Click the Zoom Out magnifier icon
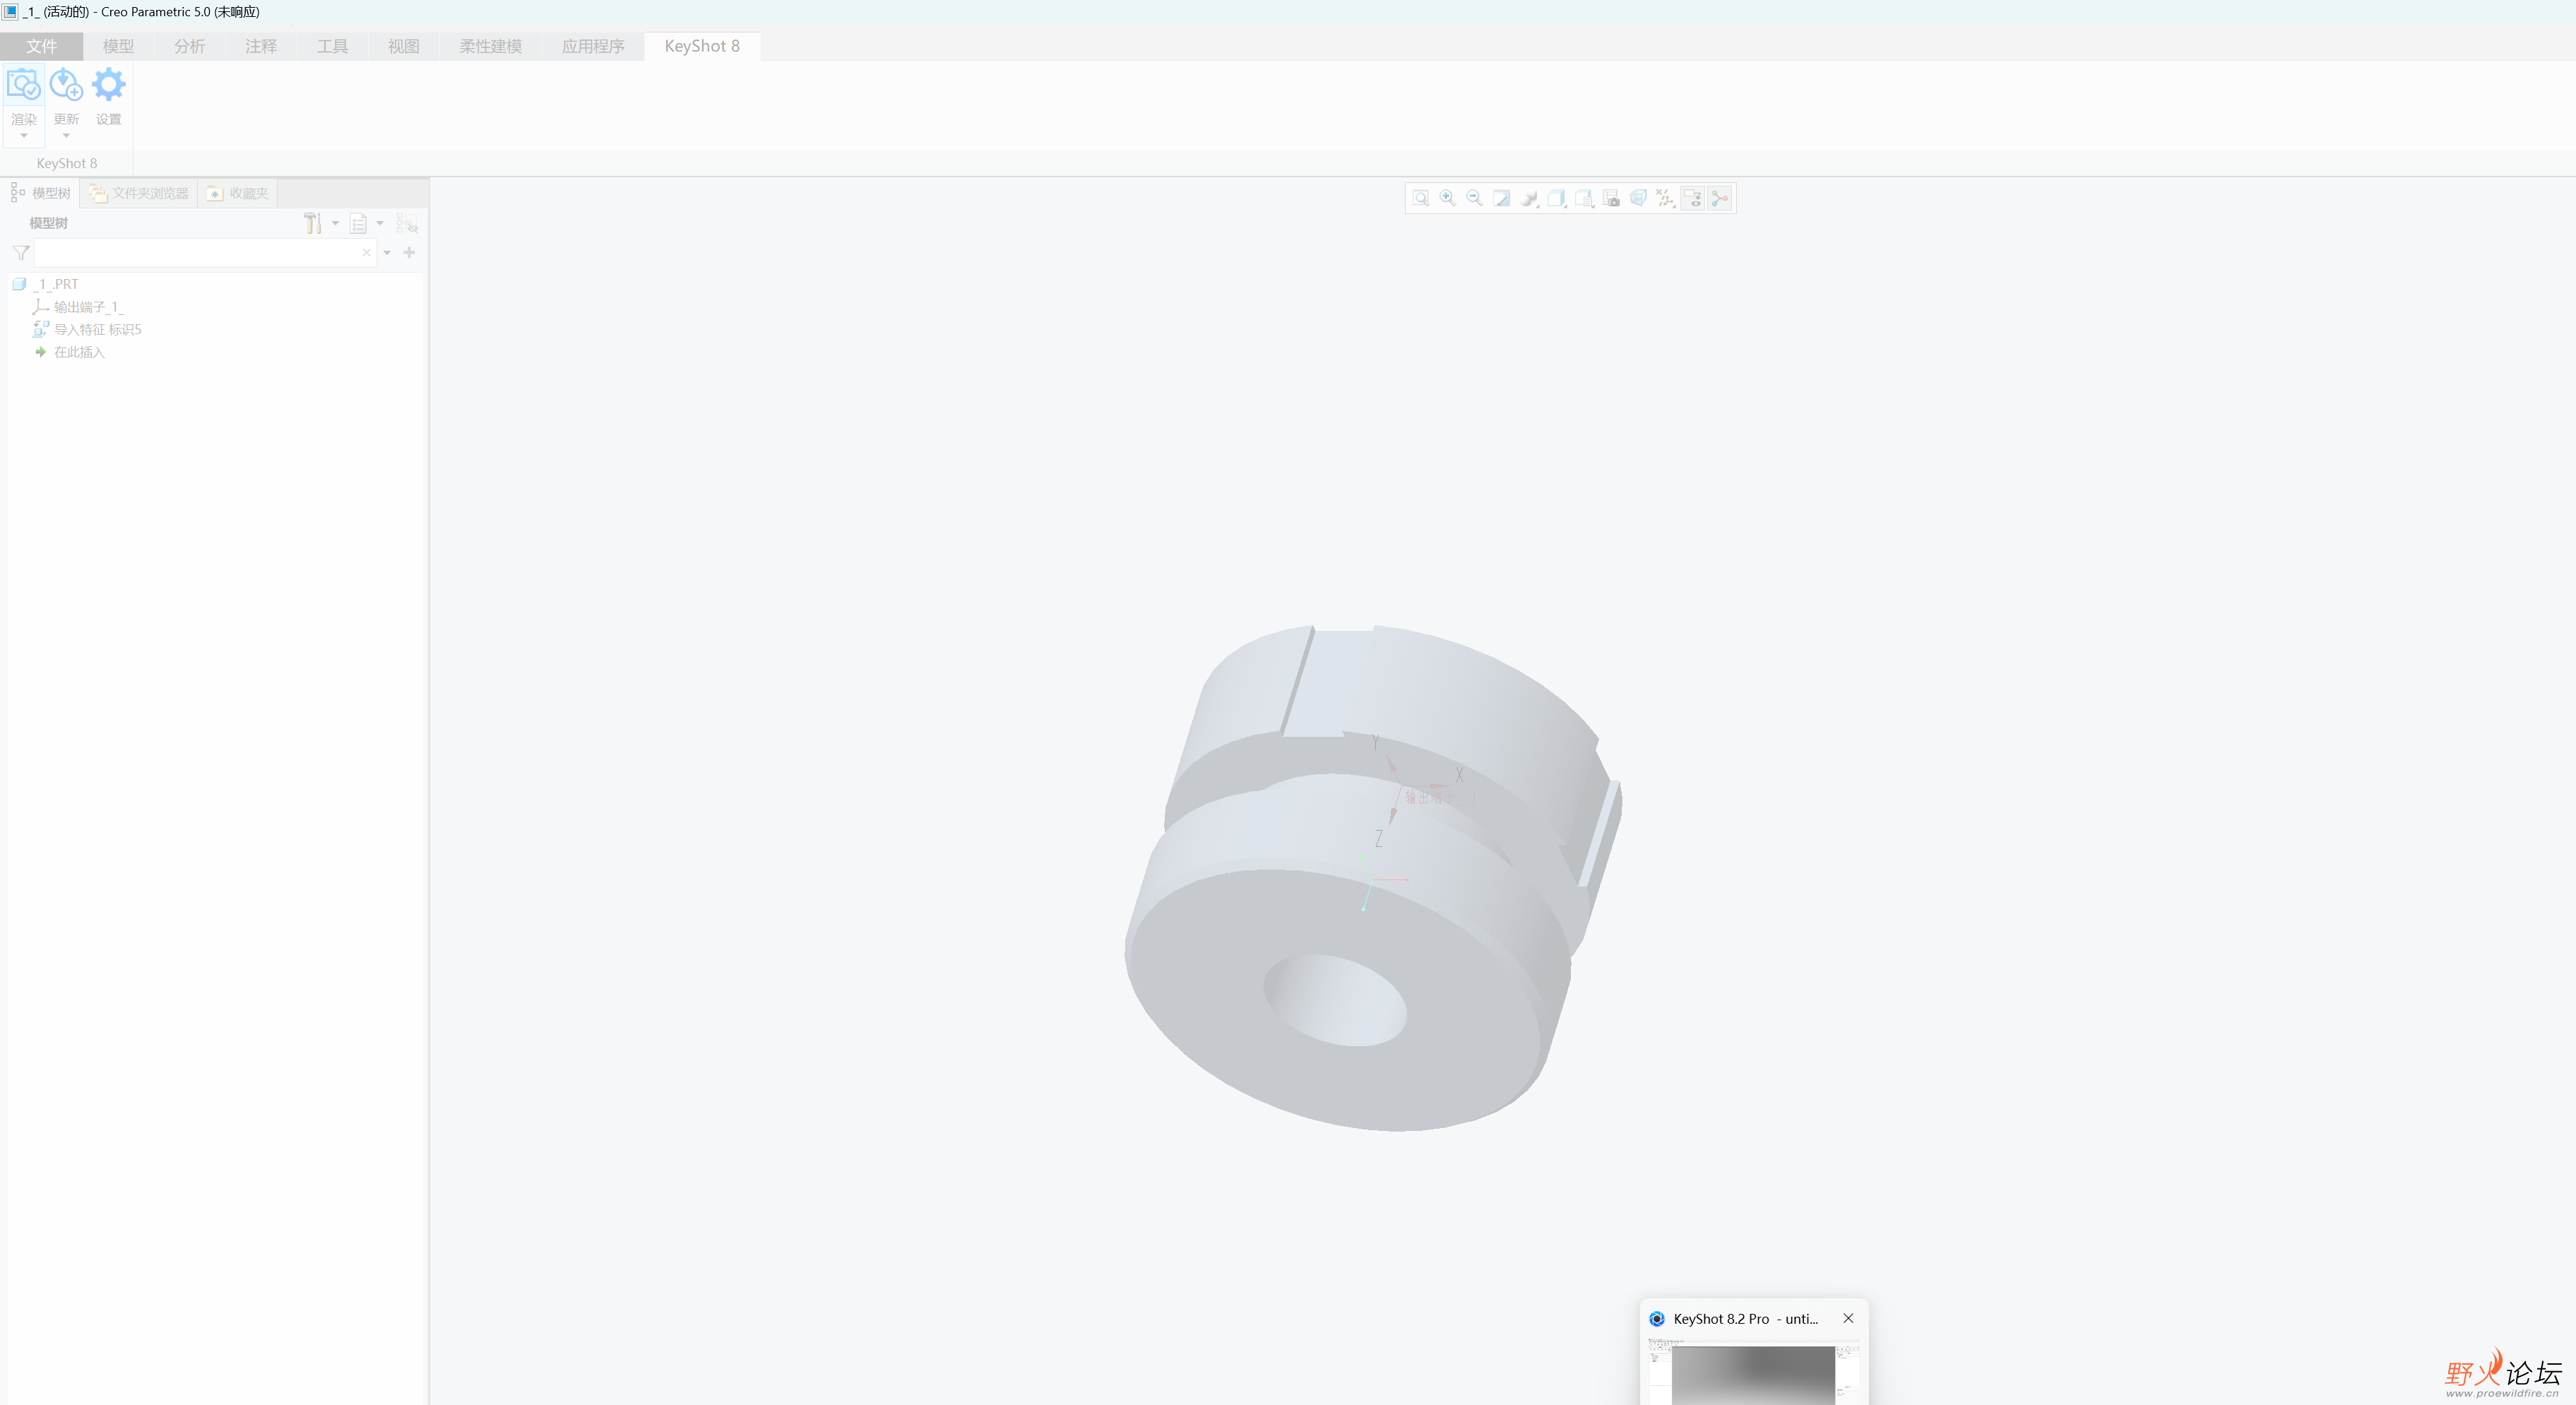2576x1405 pixels. coord(1474,198)
